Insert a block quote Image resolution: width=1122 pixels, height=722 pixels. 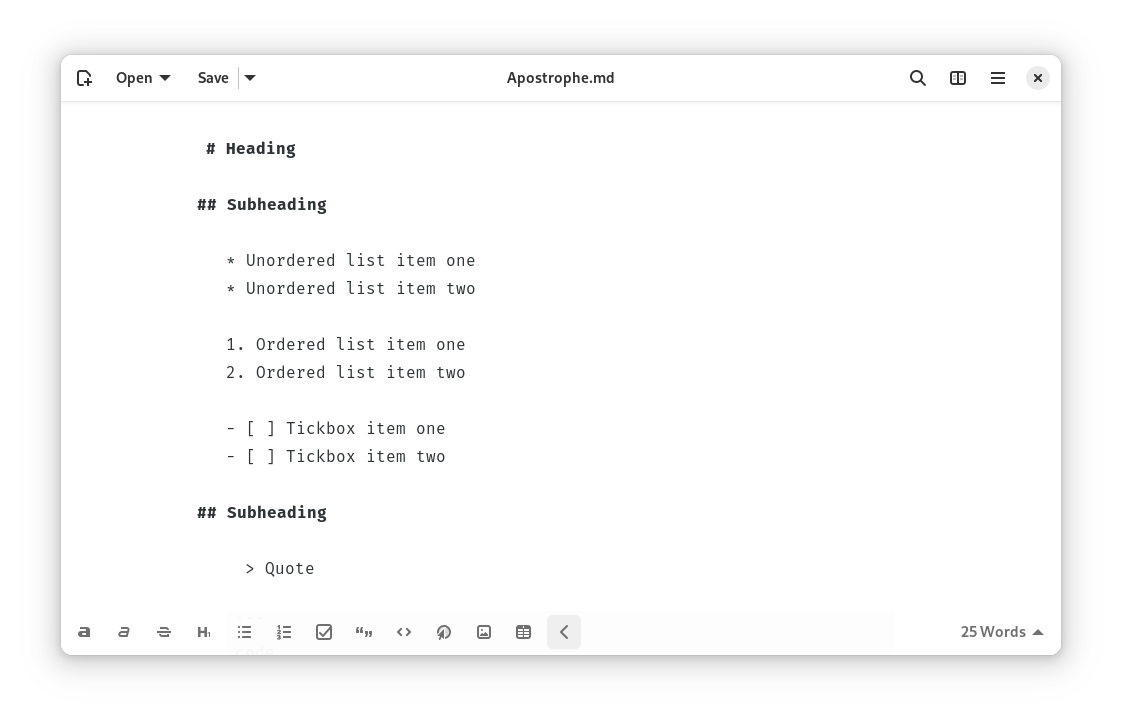364,632
